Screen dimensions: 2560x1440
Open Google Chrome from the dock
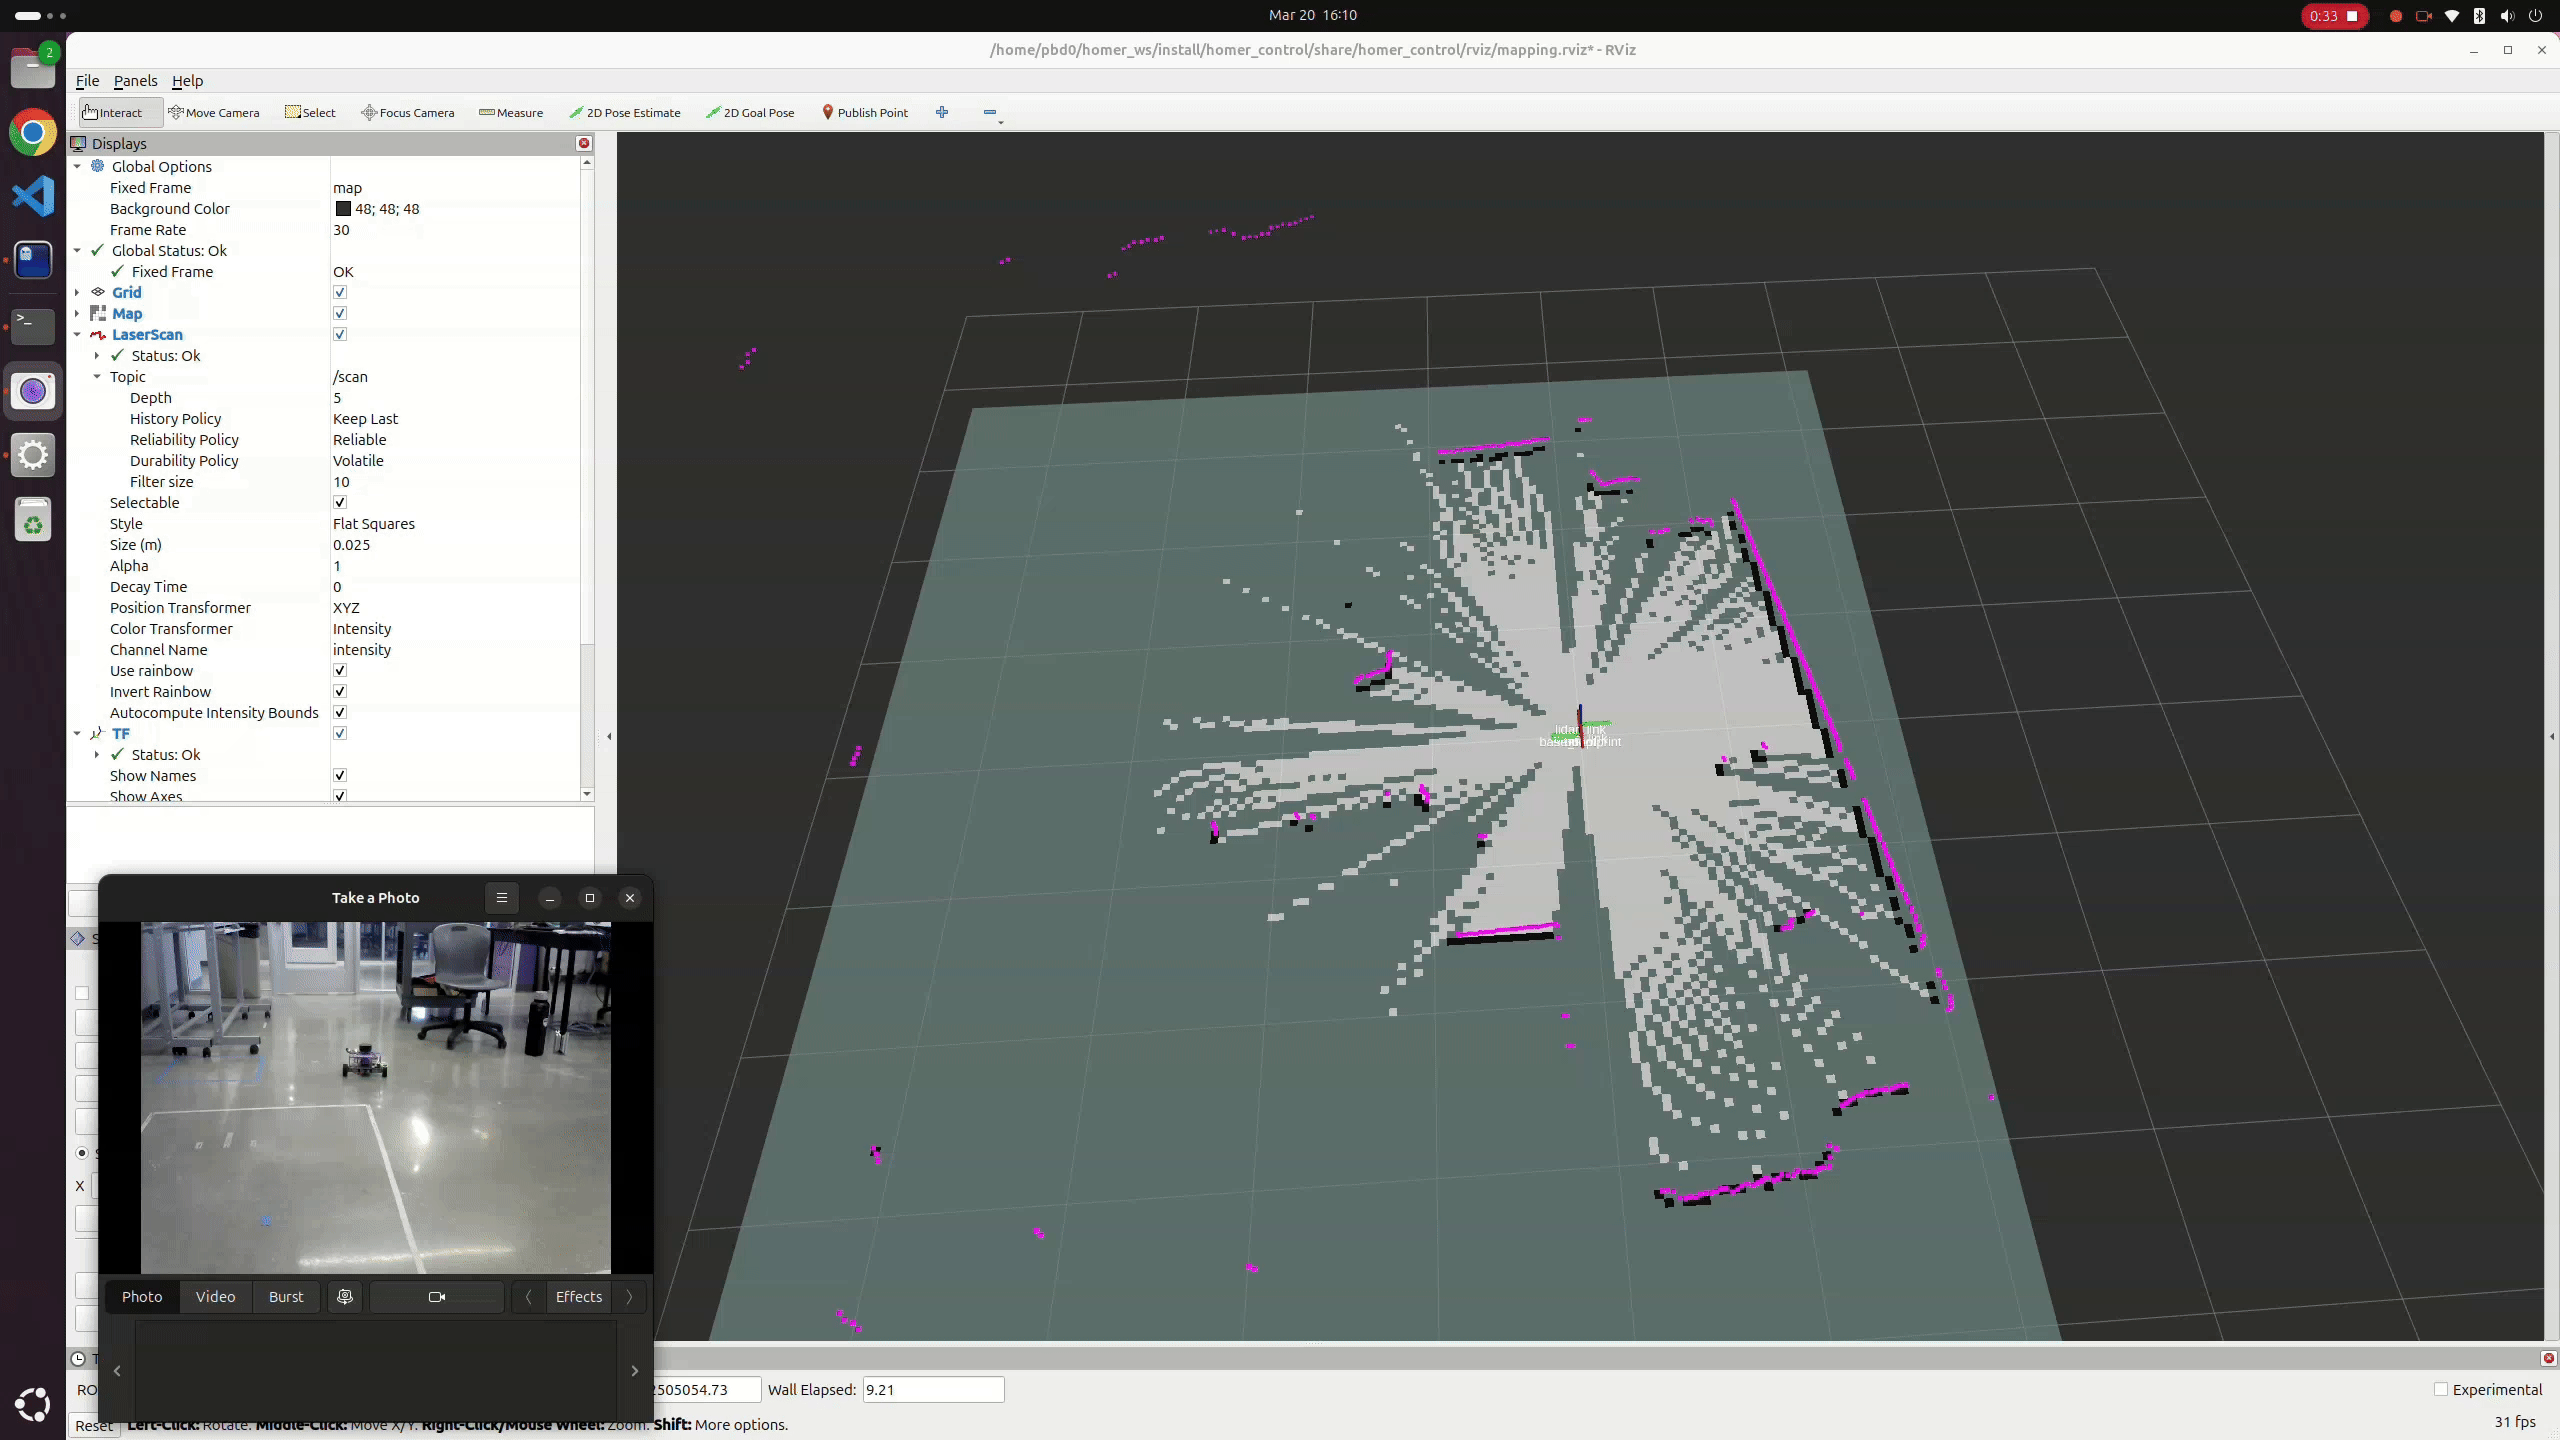tap(33, 132)
